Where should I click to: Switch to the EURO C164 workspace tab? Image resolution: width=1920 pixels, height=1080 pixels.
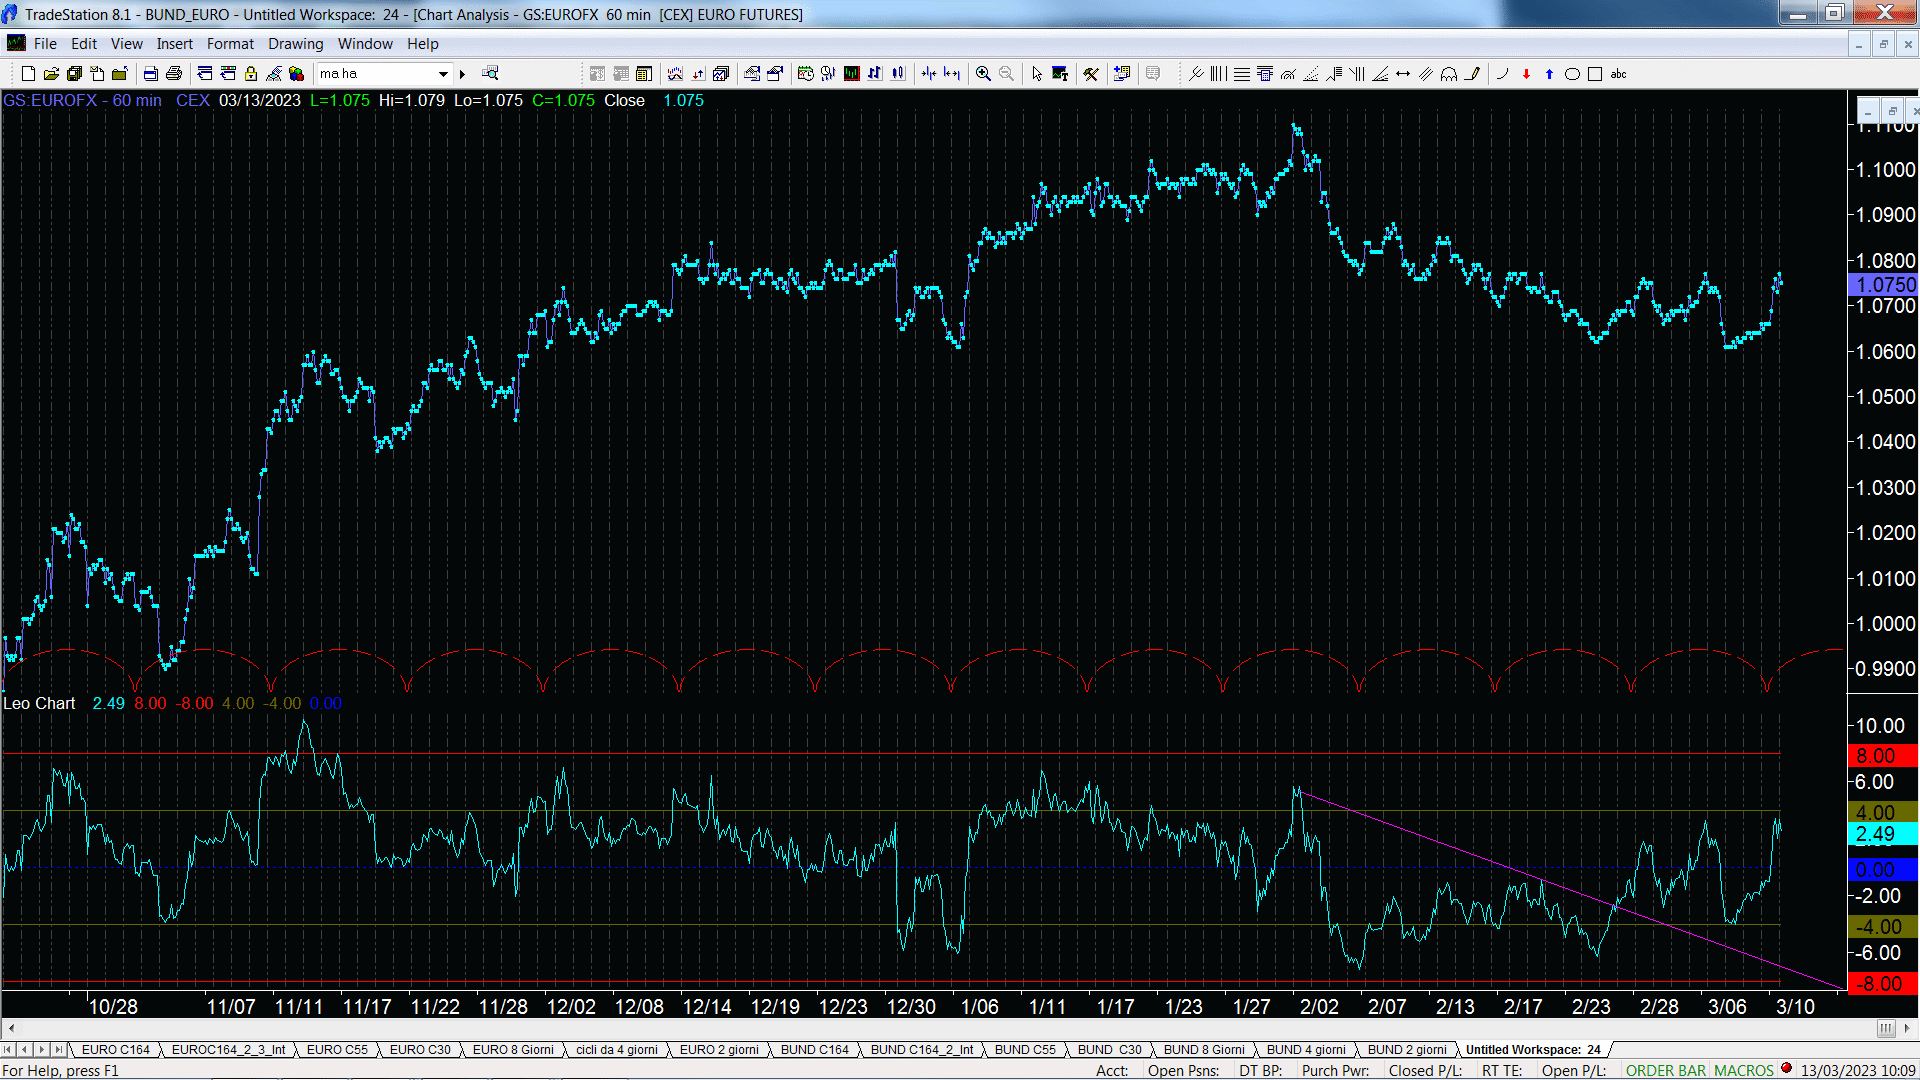click(116, 1050)
